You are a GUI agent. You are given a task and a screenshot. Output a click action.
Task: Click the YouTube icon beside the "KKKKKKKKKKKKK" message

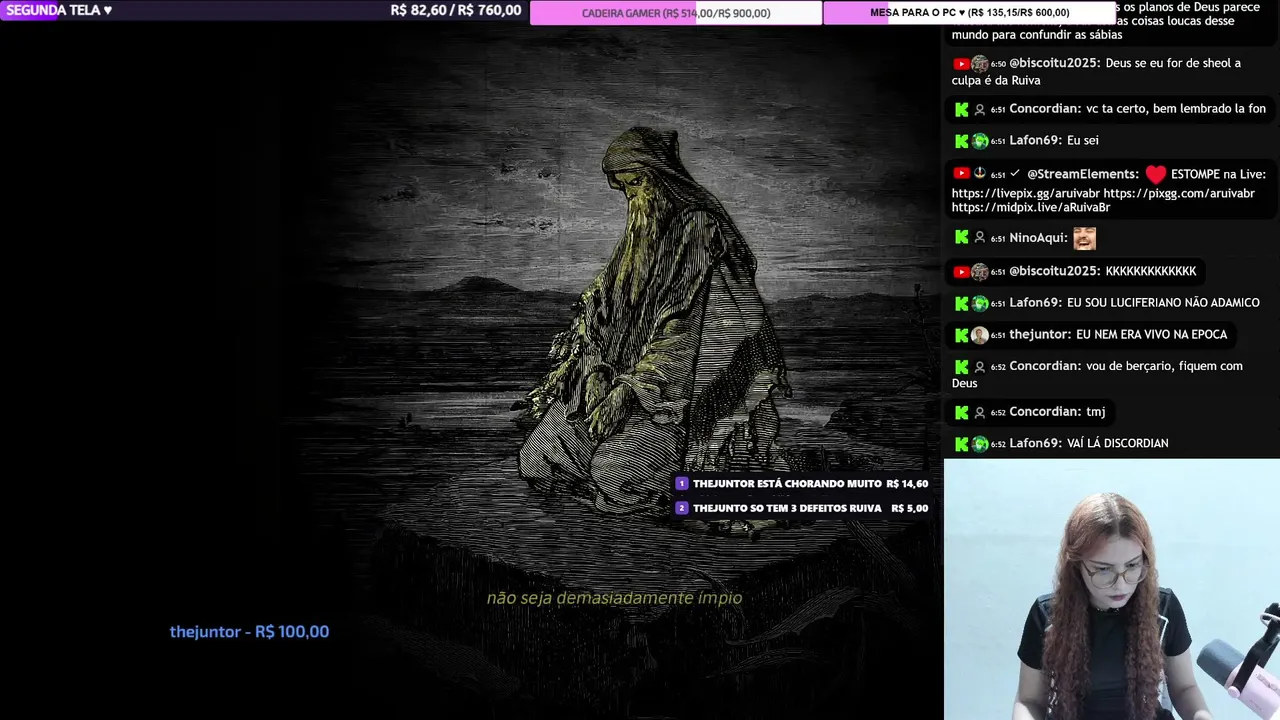[961, 271]
